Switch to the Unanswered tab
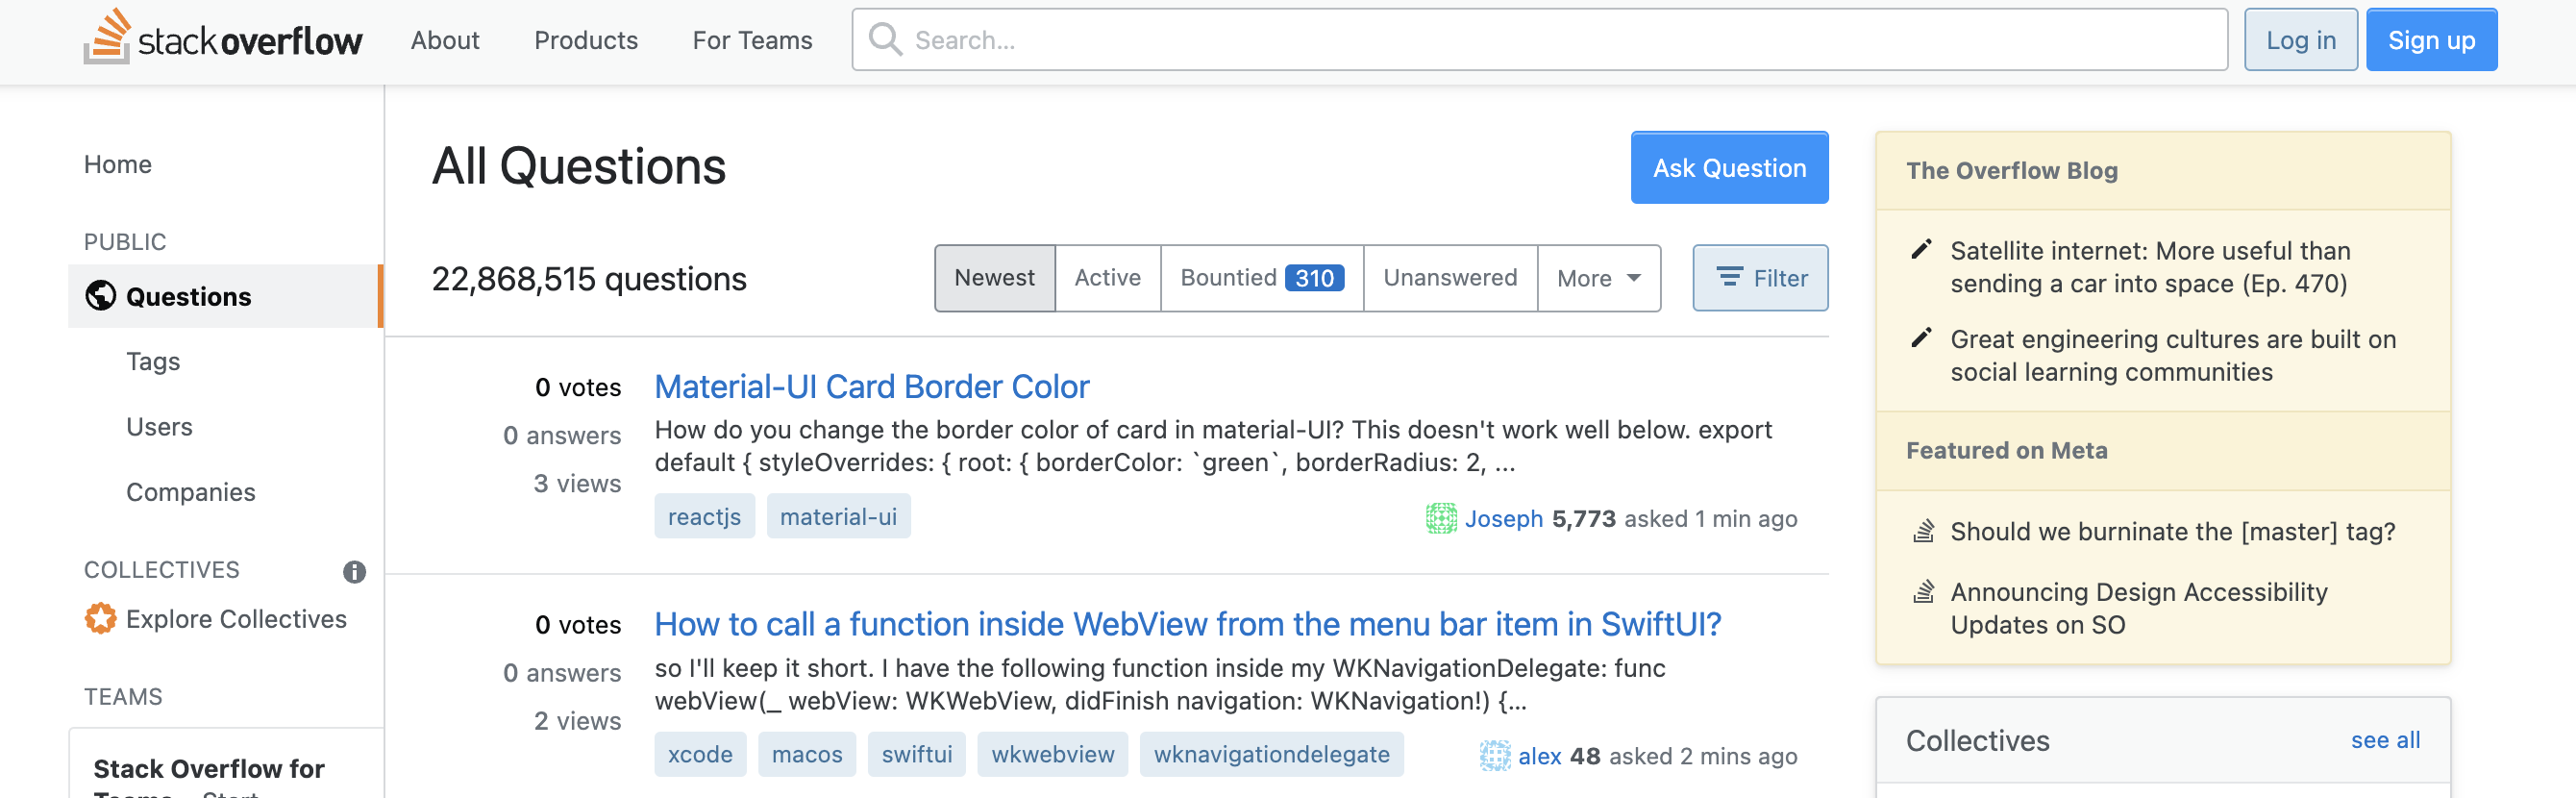 (x=1450, y=278)
